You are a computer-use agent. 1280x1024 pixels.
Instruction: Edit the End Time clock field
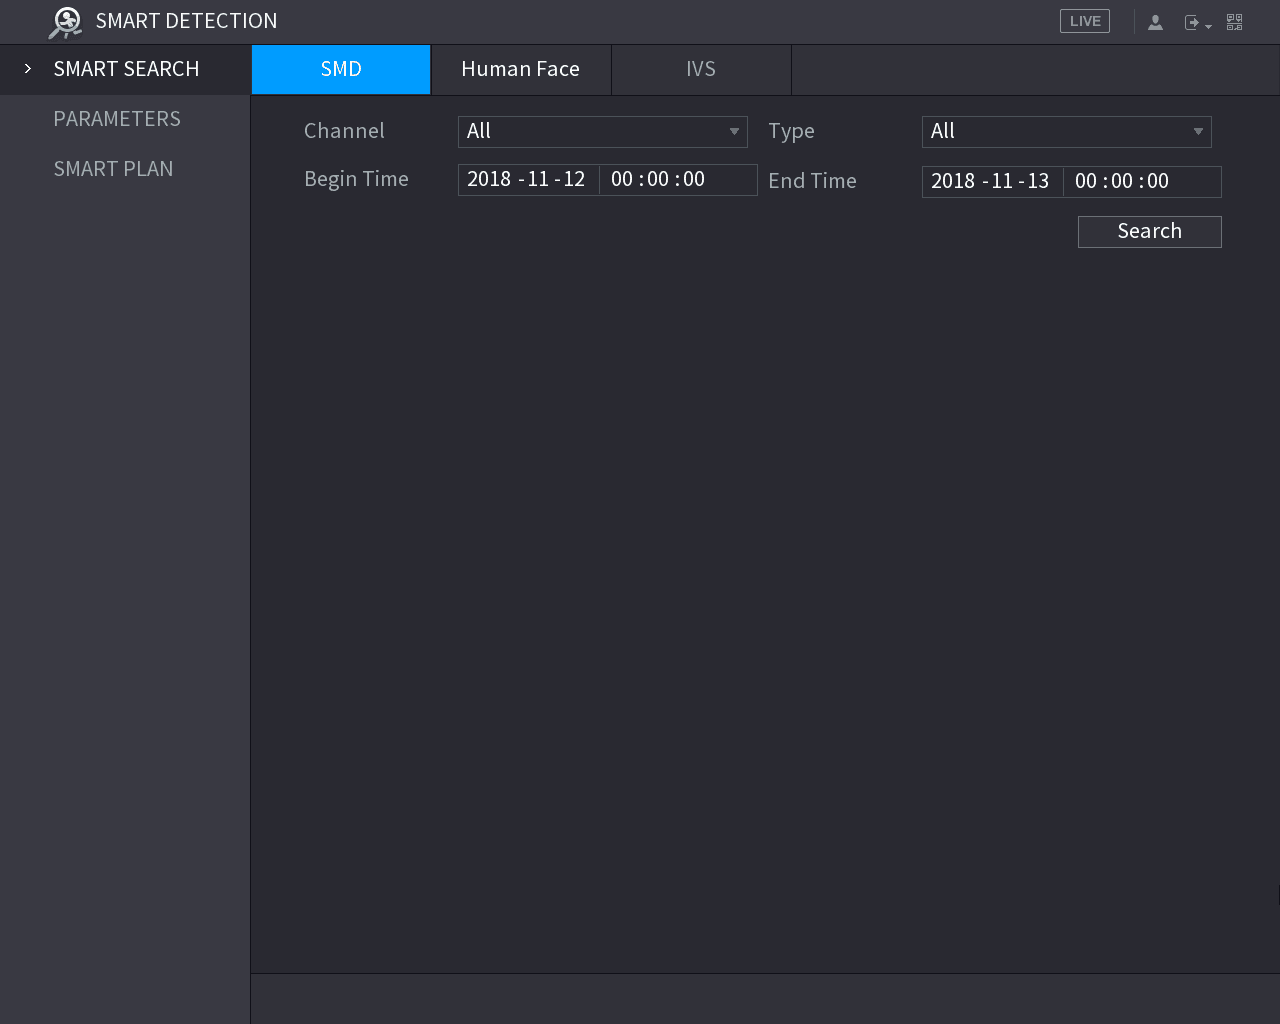coord(1142,181)
